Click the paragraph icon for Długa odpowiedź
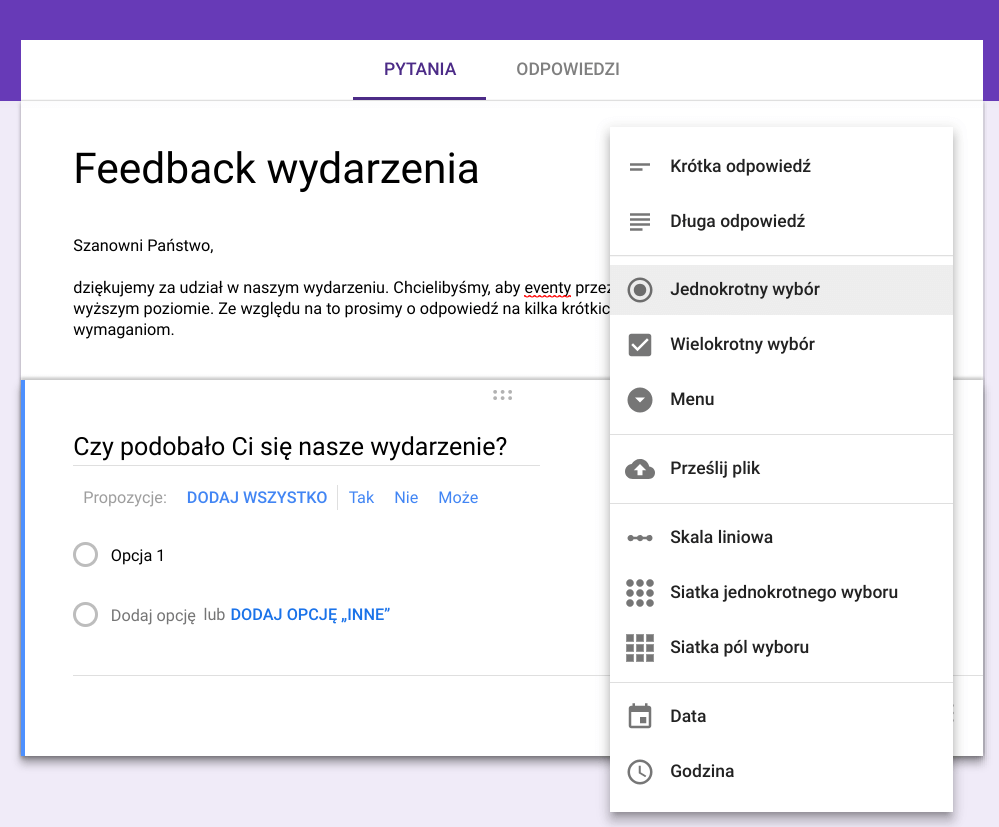This screenshot has height=827, width=999. [x=640, y=222]
